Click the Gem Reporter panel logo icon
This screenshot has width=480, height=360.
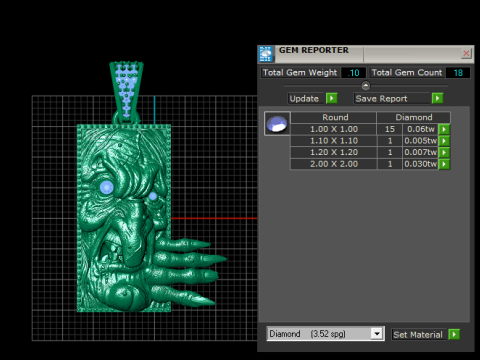pyautogui.click(x=266, y=54)
